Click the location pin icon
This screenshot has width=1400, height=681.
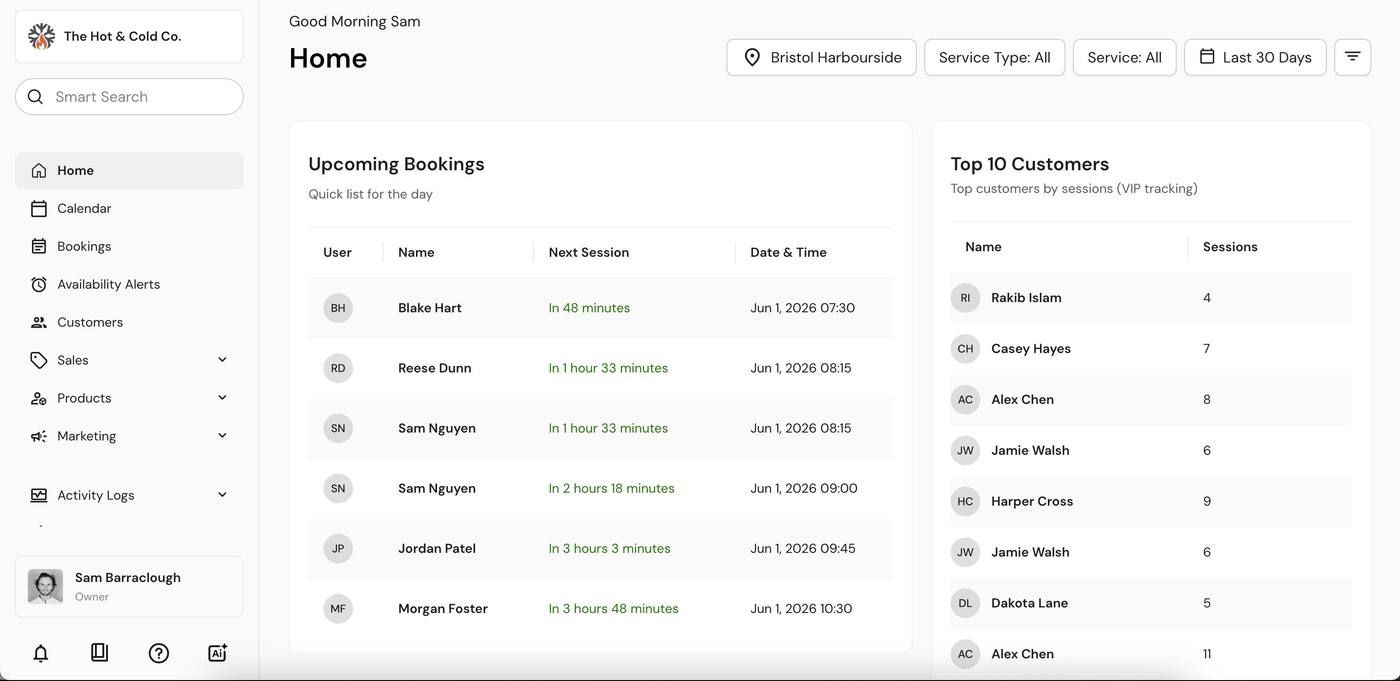(752, 58)
